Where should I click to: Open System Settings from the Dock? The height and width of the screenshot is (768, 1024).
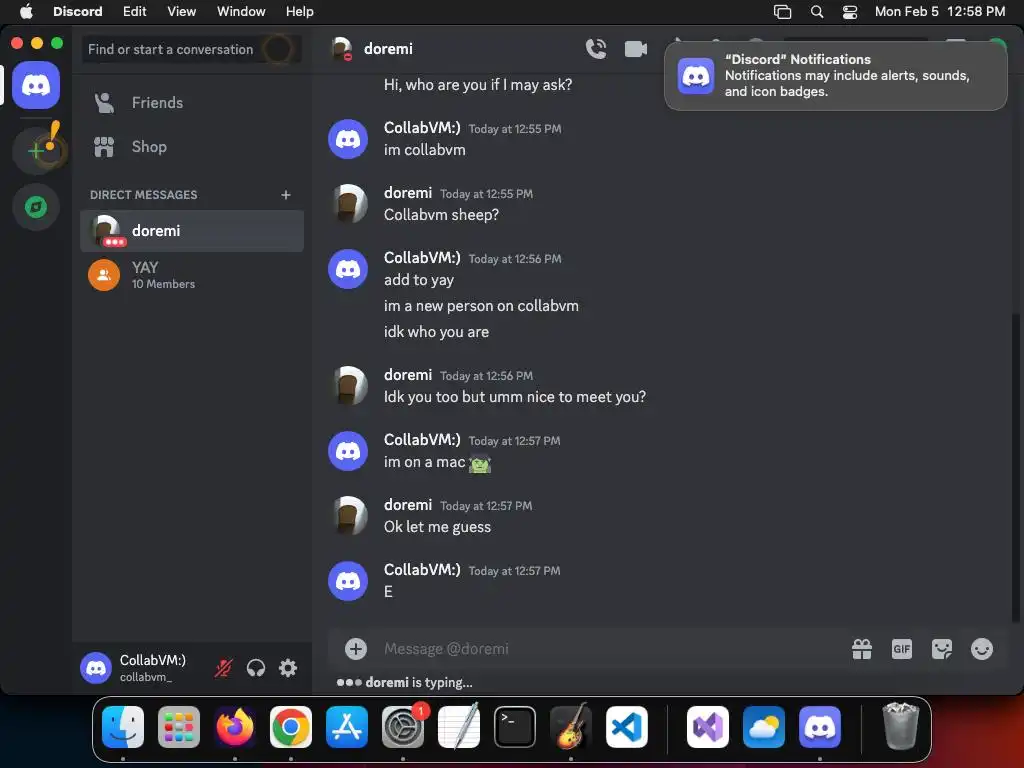(x=403, y=727)
